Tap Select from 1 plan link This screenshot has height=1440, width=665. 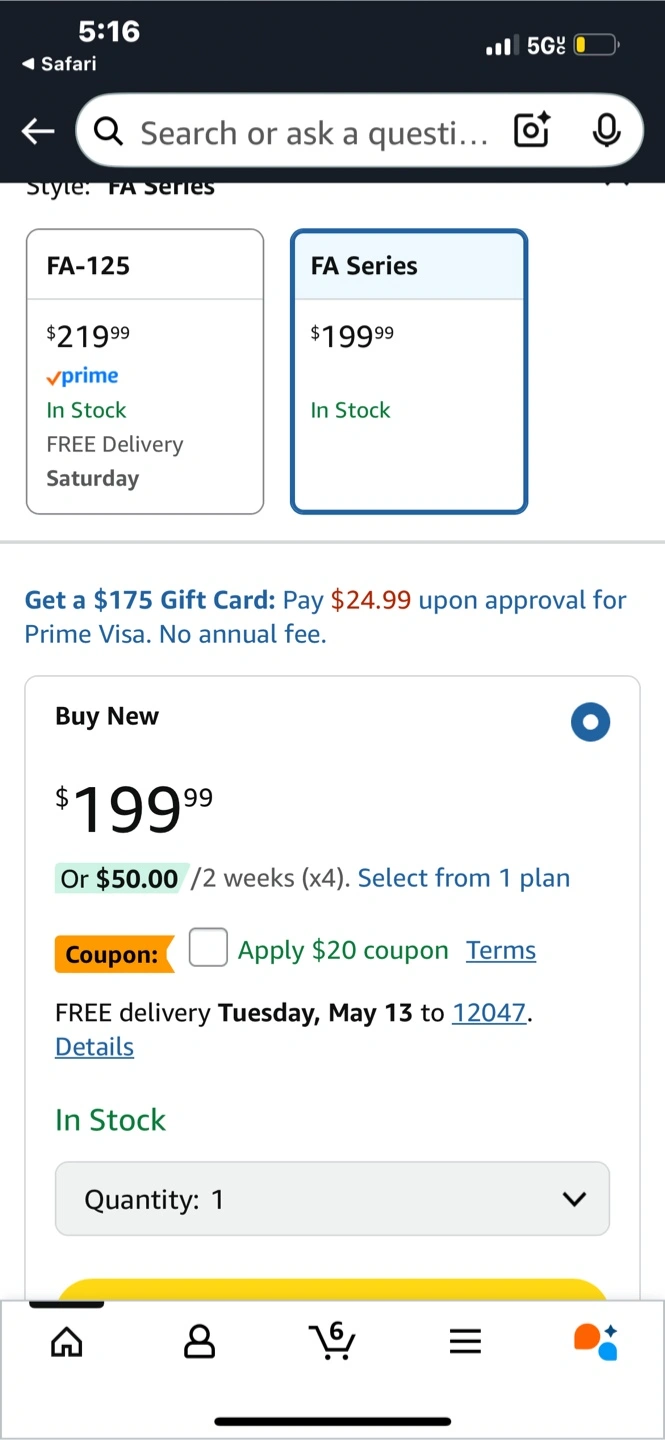464,878
